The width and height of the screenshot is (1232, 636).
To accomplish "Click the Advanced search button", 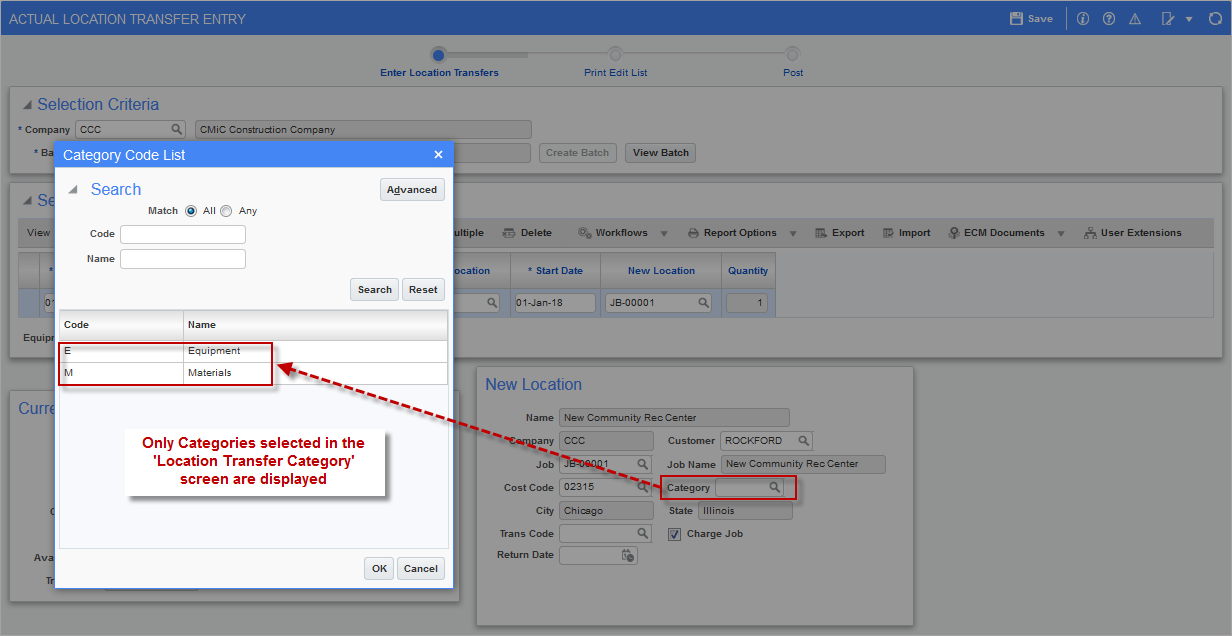I will pyautogui.click(x=412, y=190).
